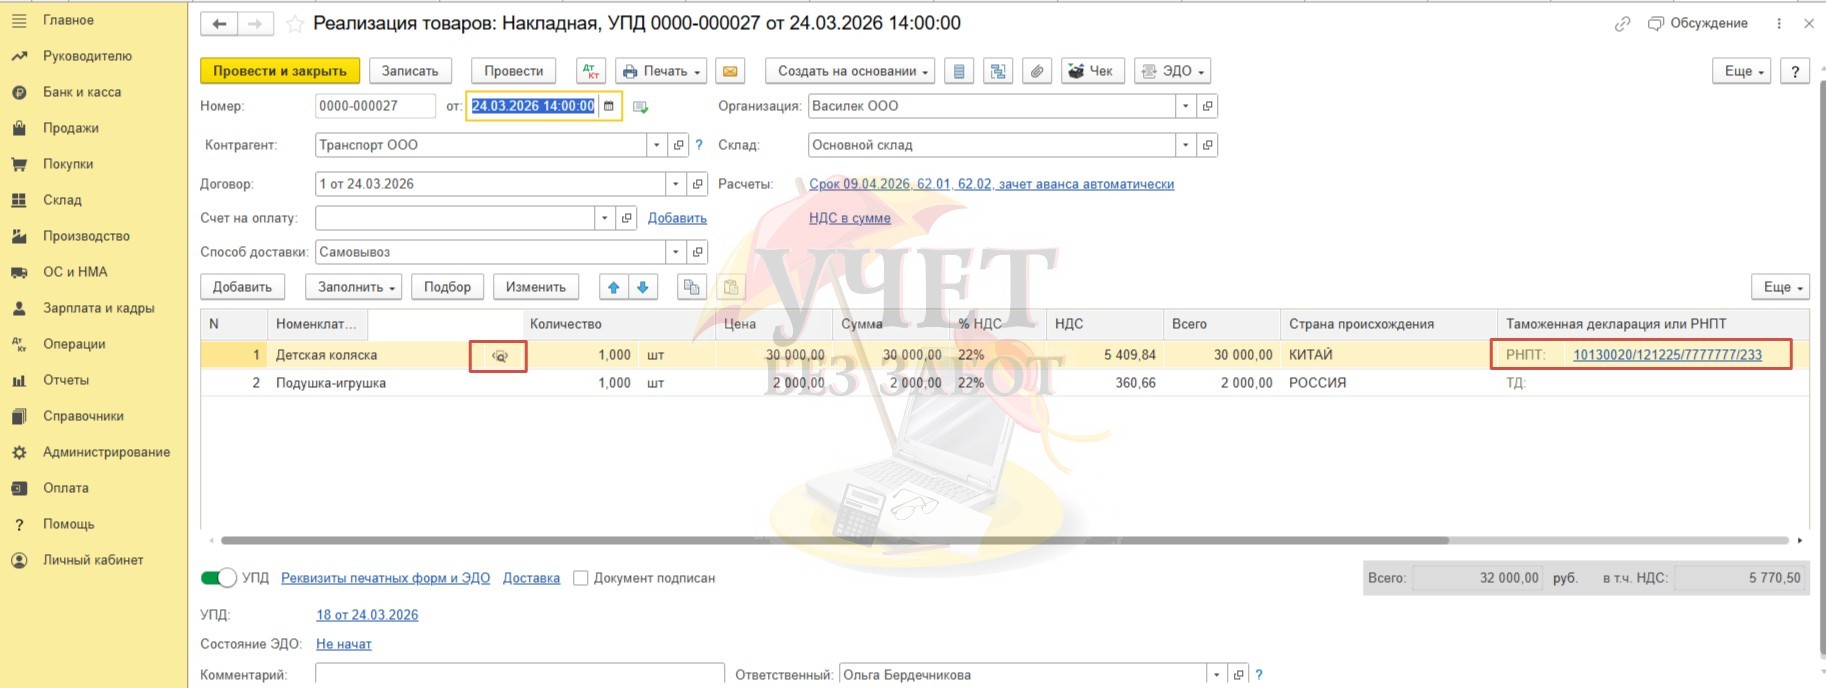Click the Провести button

(513, 71)
